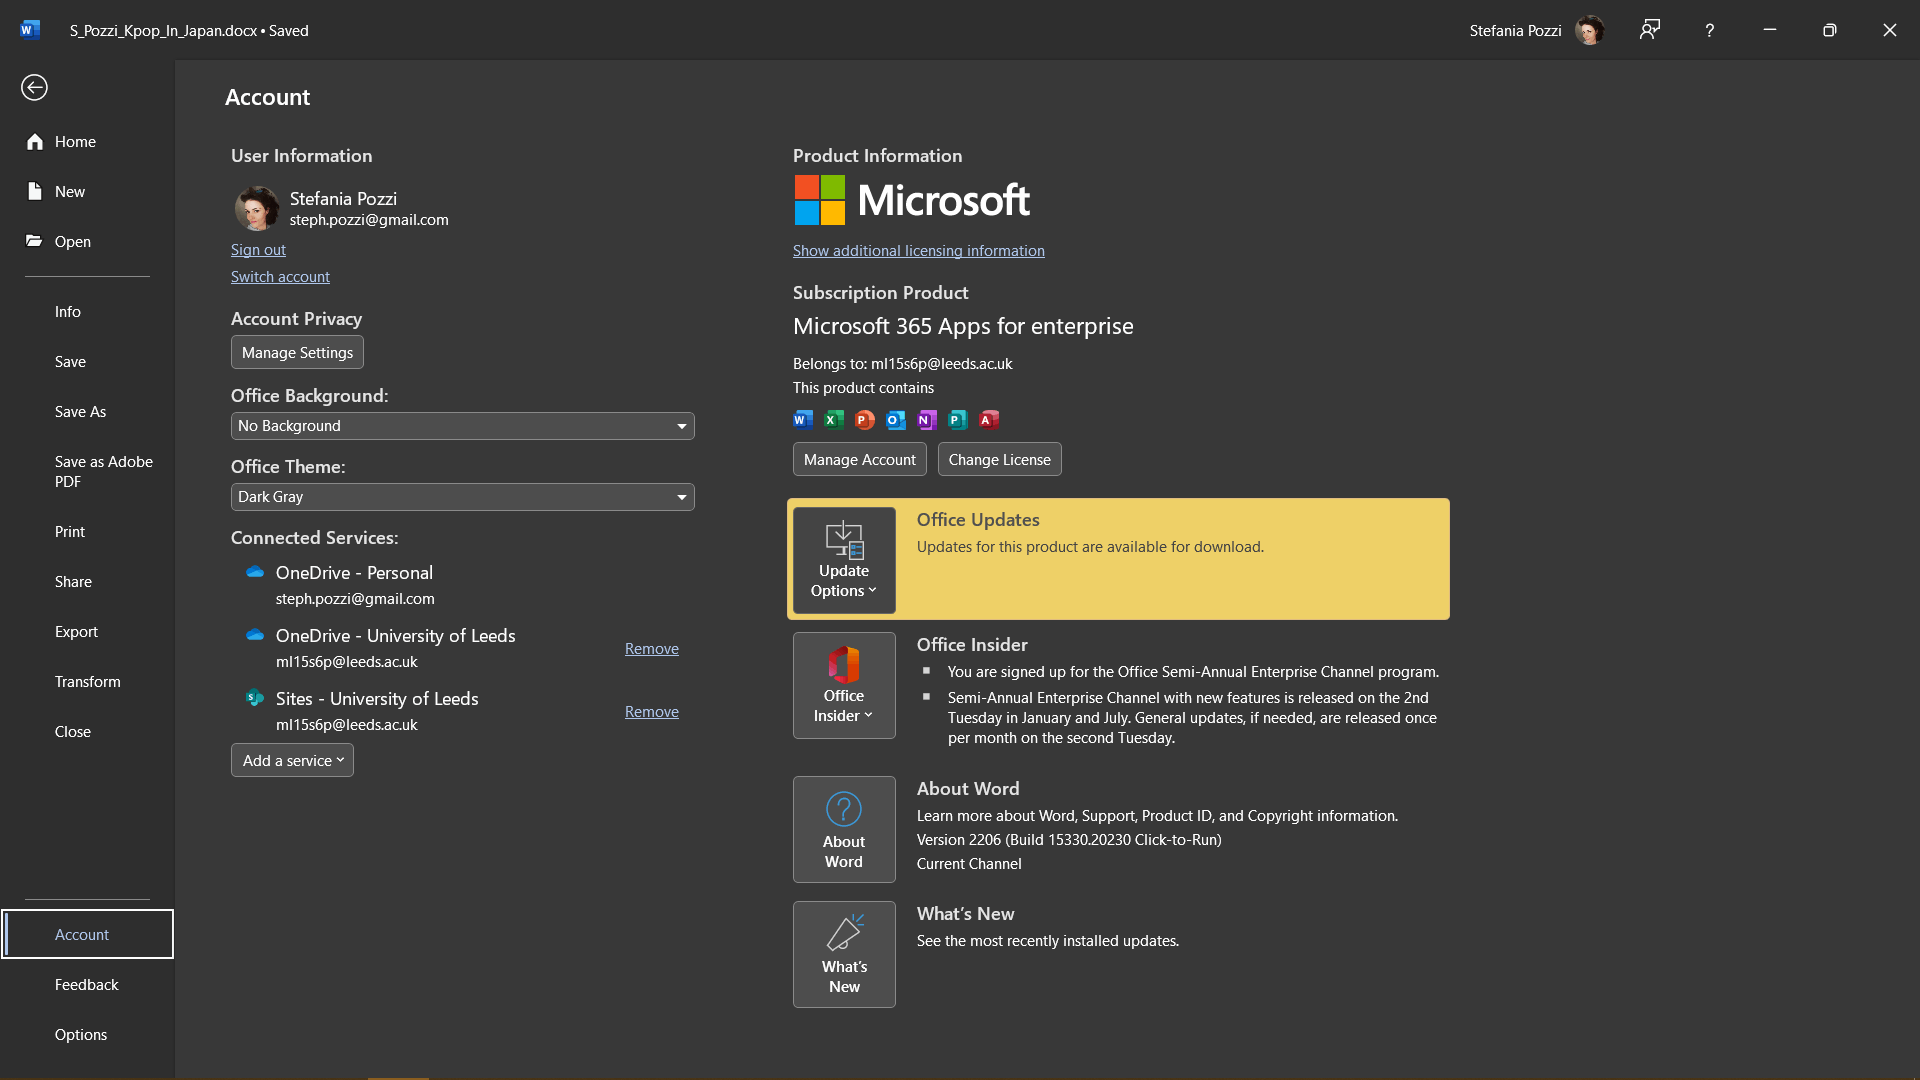The width and height of the screenshot is (1920, 1080).
Task: Remove the OneDrive University of Leeds service
Action: click(x=652, y=649)
